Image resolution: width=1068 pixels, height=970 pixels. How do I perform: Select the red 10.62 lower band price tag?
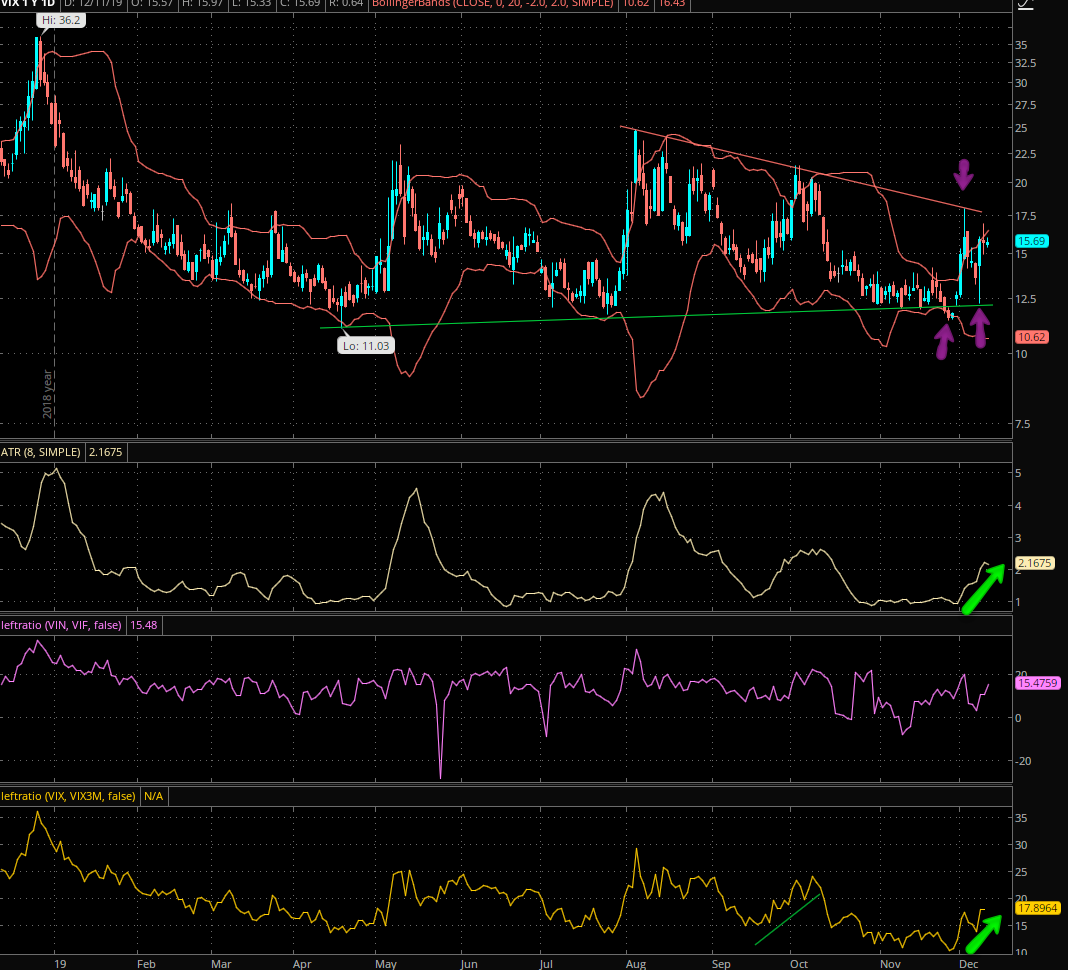point(1030,337)
